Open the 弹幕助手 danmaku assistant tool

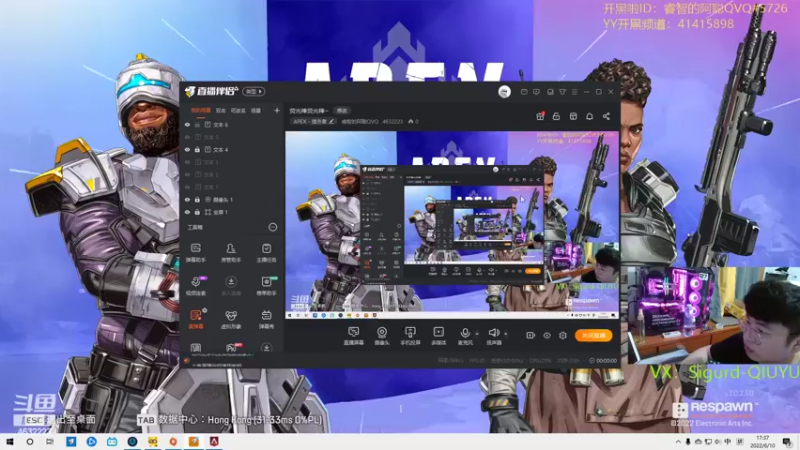tap(195, 253)
